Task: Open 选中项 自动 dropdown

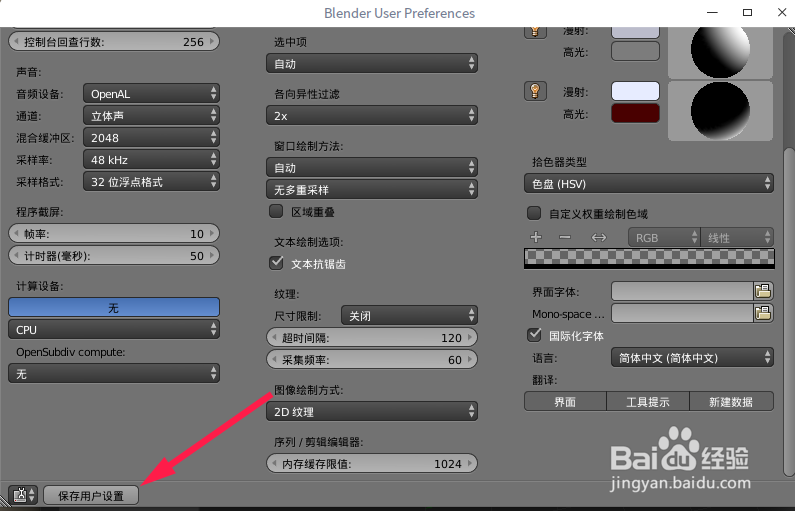Action: click(x=372, y=63)
